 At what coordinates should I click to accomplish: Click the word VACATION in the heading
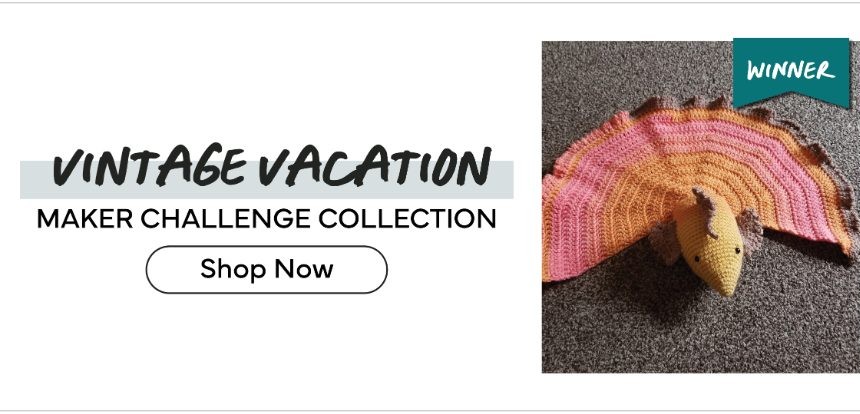pyautogui.click(x=375, y=166)
